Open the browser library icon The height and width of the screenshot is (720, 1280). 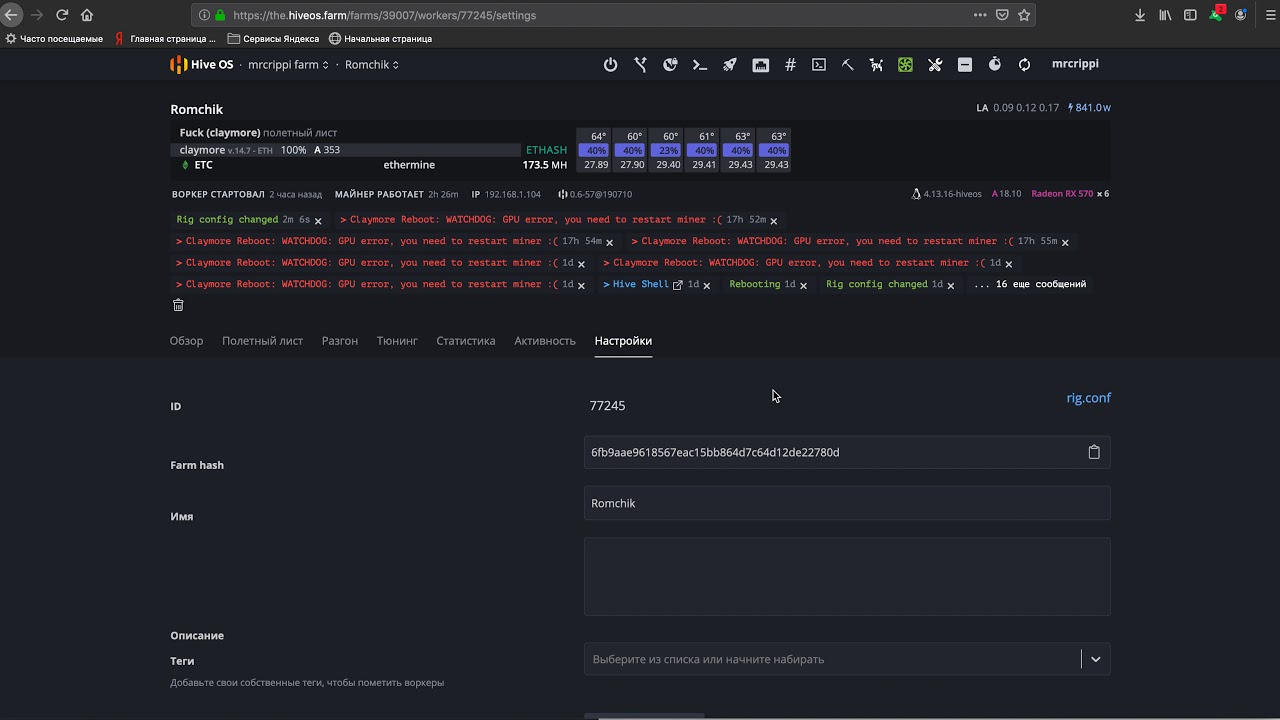(x=1165, y=15)
